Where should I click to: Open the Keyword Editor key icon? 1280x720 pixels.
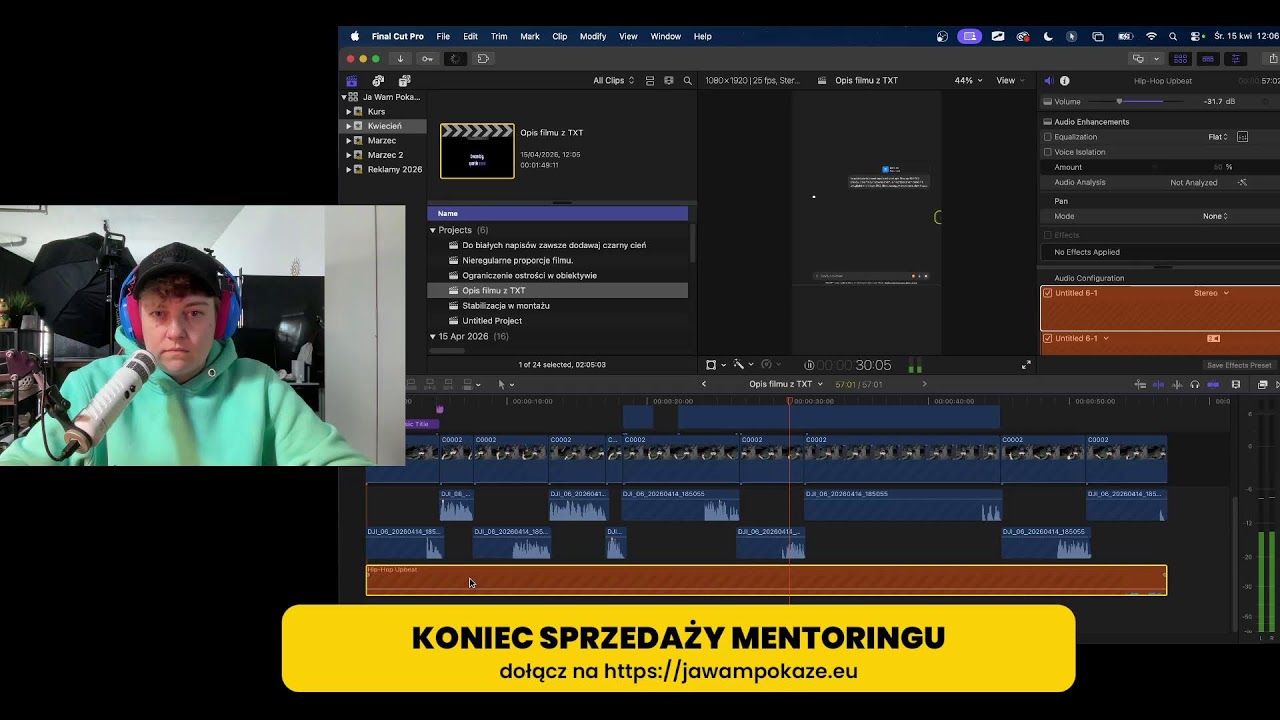(x=428, y=59)
